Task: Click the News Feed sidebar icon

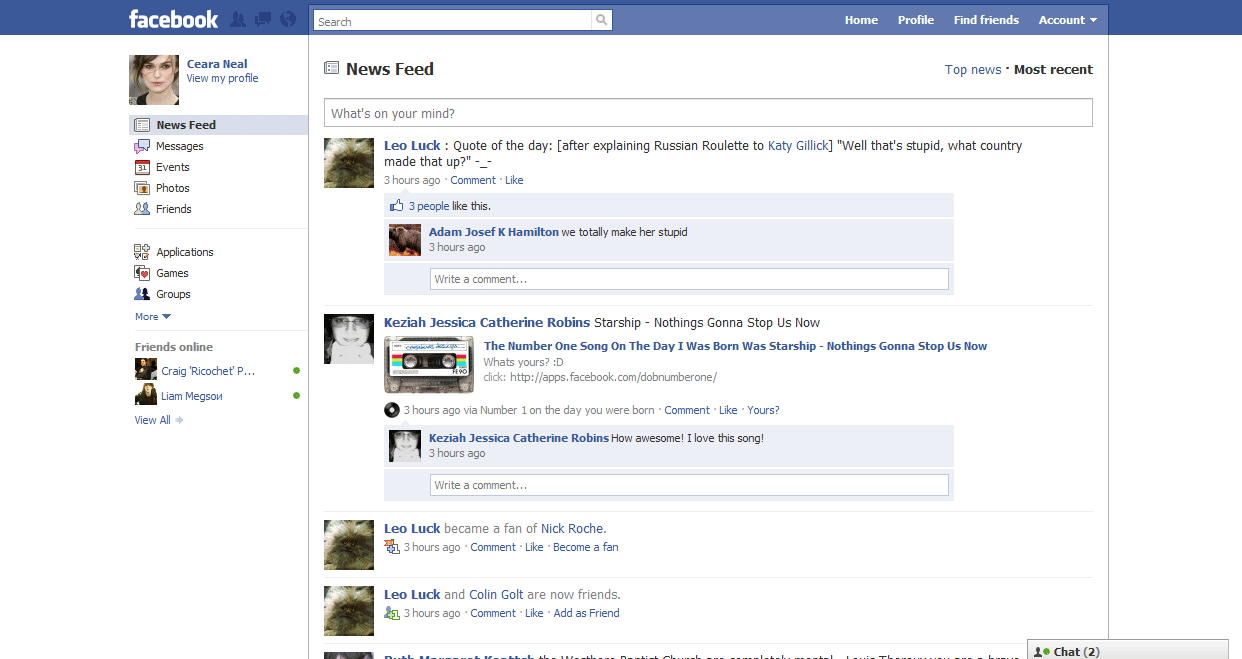Action: click(x=142, y=125)
